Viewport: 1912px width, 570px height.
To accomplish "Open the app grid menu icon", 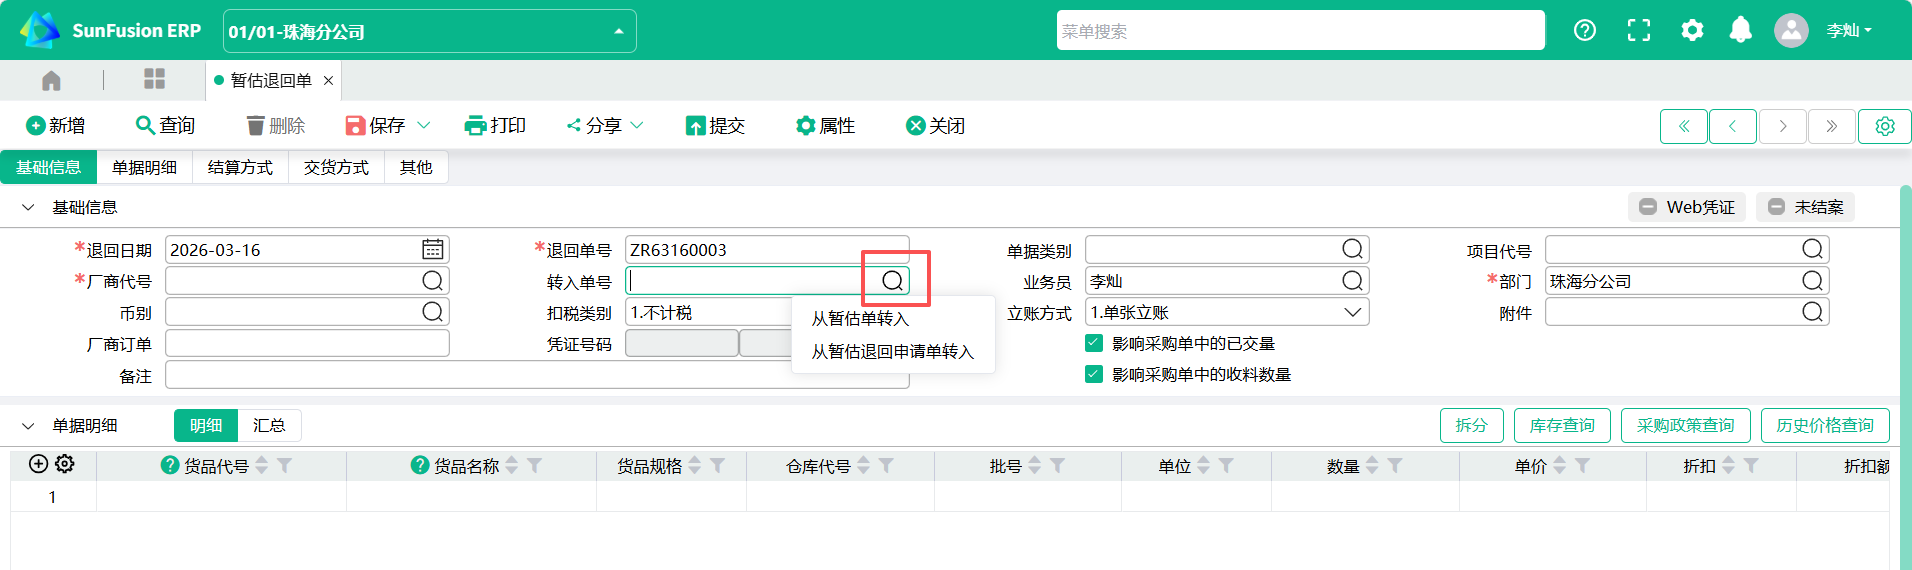I will click(x=154, y=80).
